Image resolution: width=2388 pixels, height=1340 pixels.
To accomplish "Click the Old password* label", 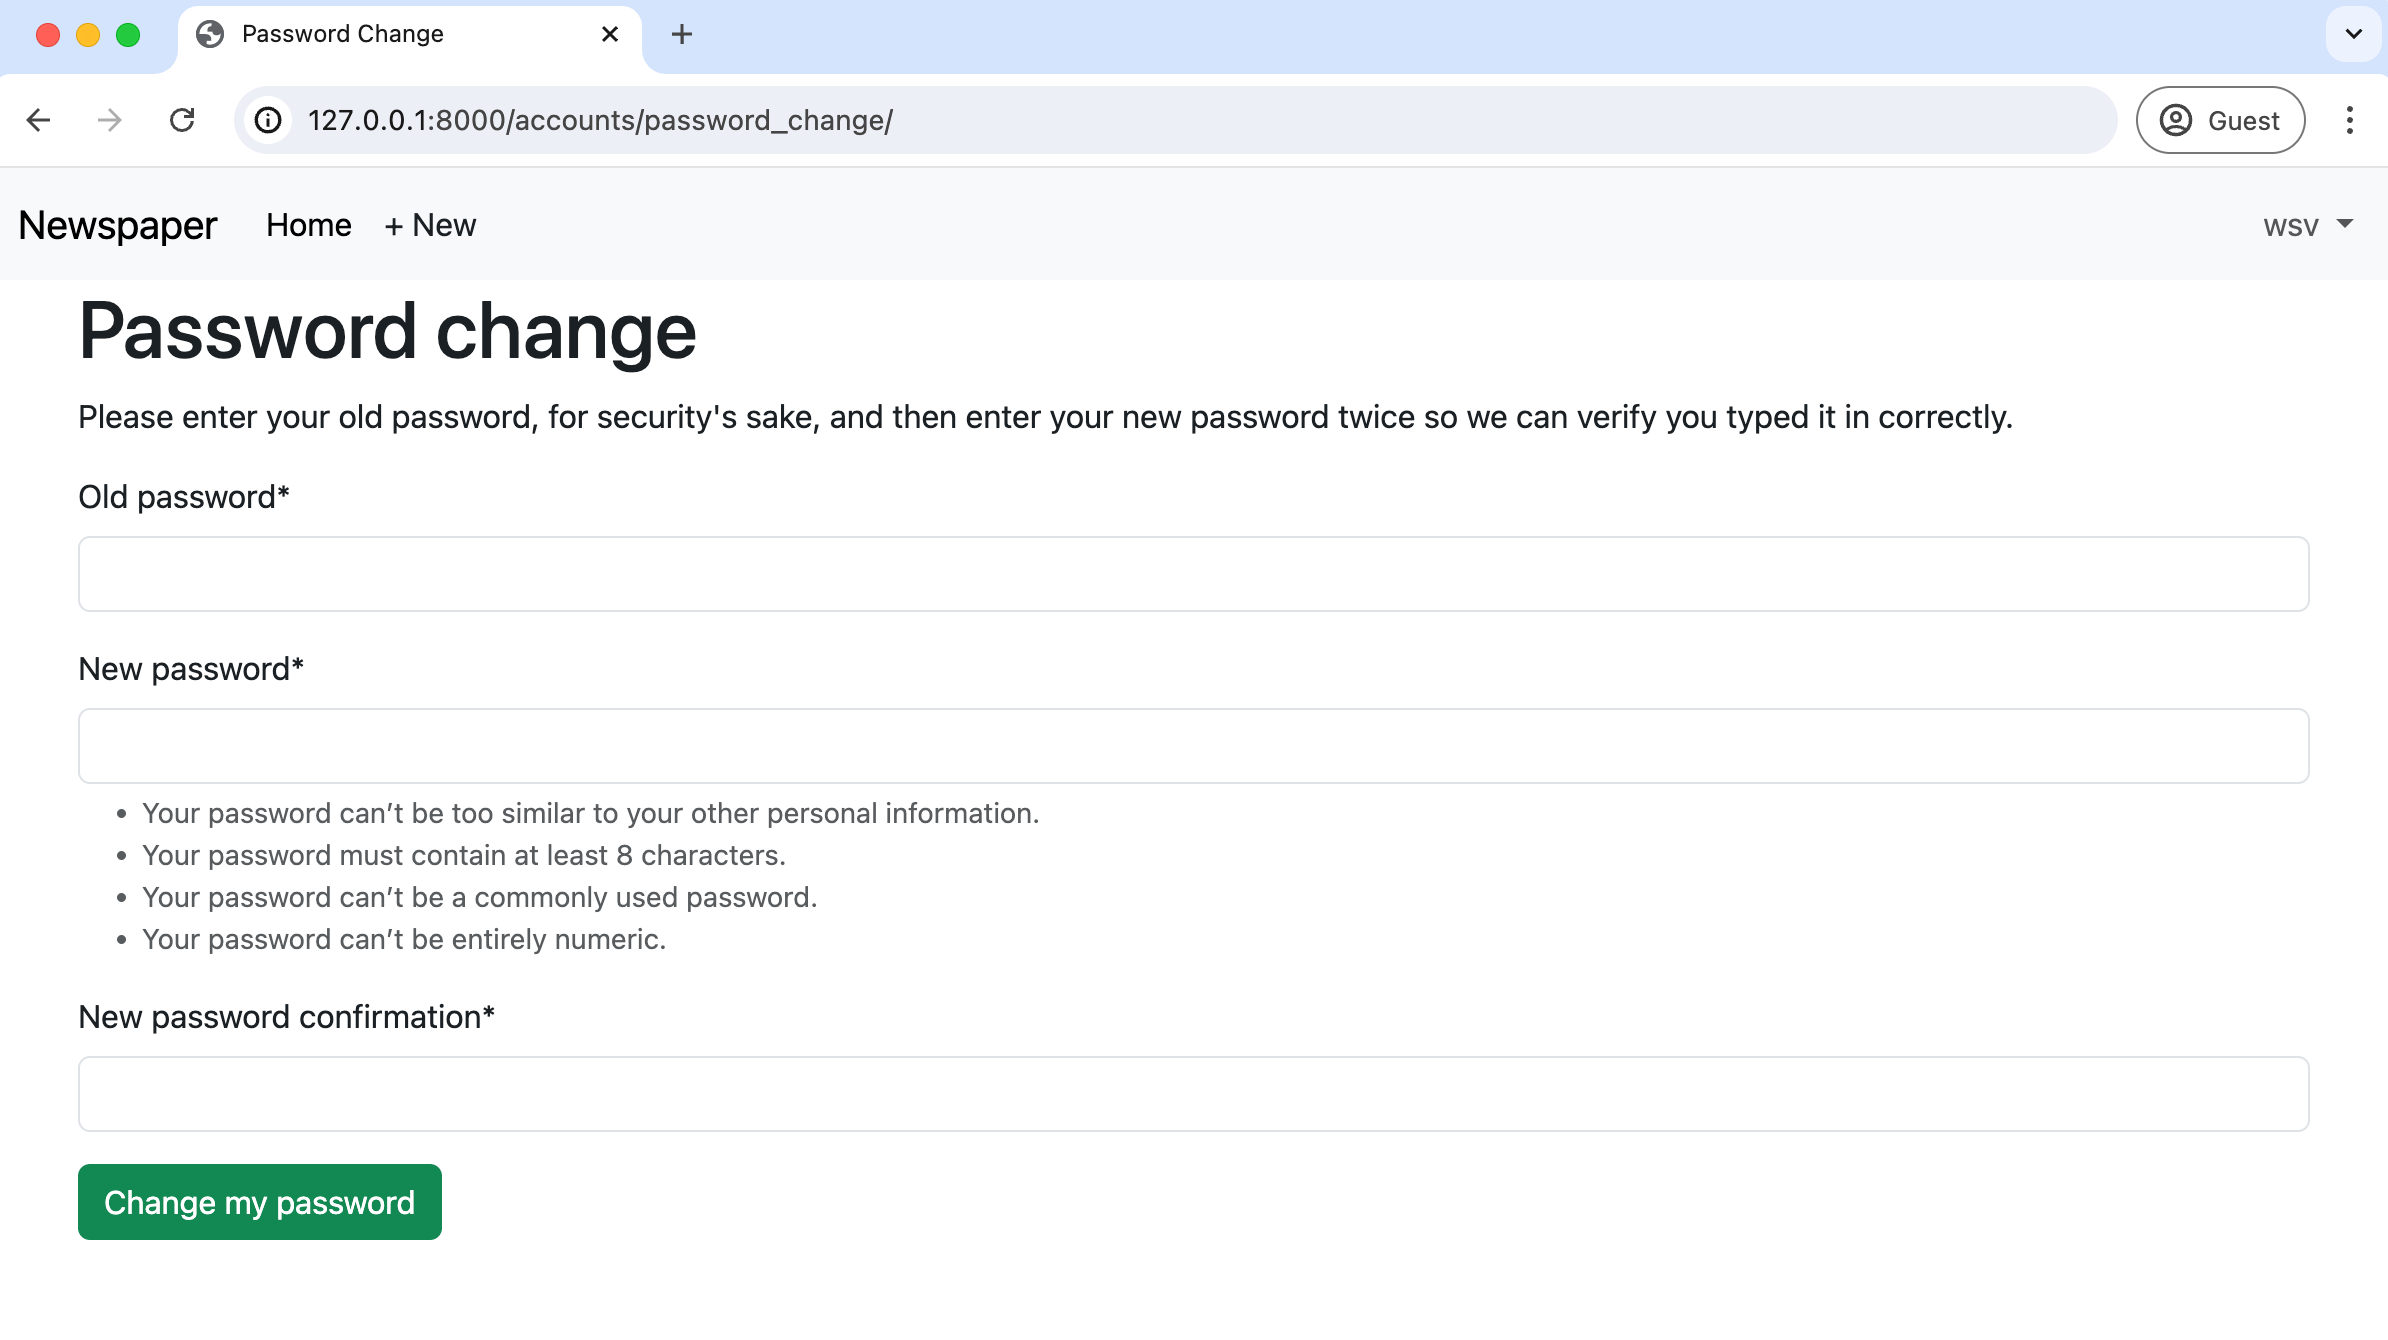I will [x=184, y=497].
